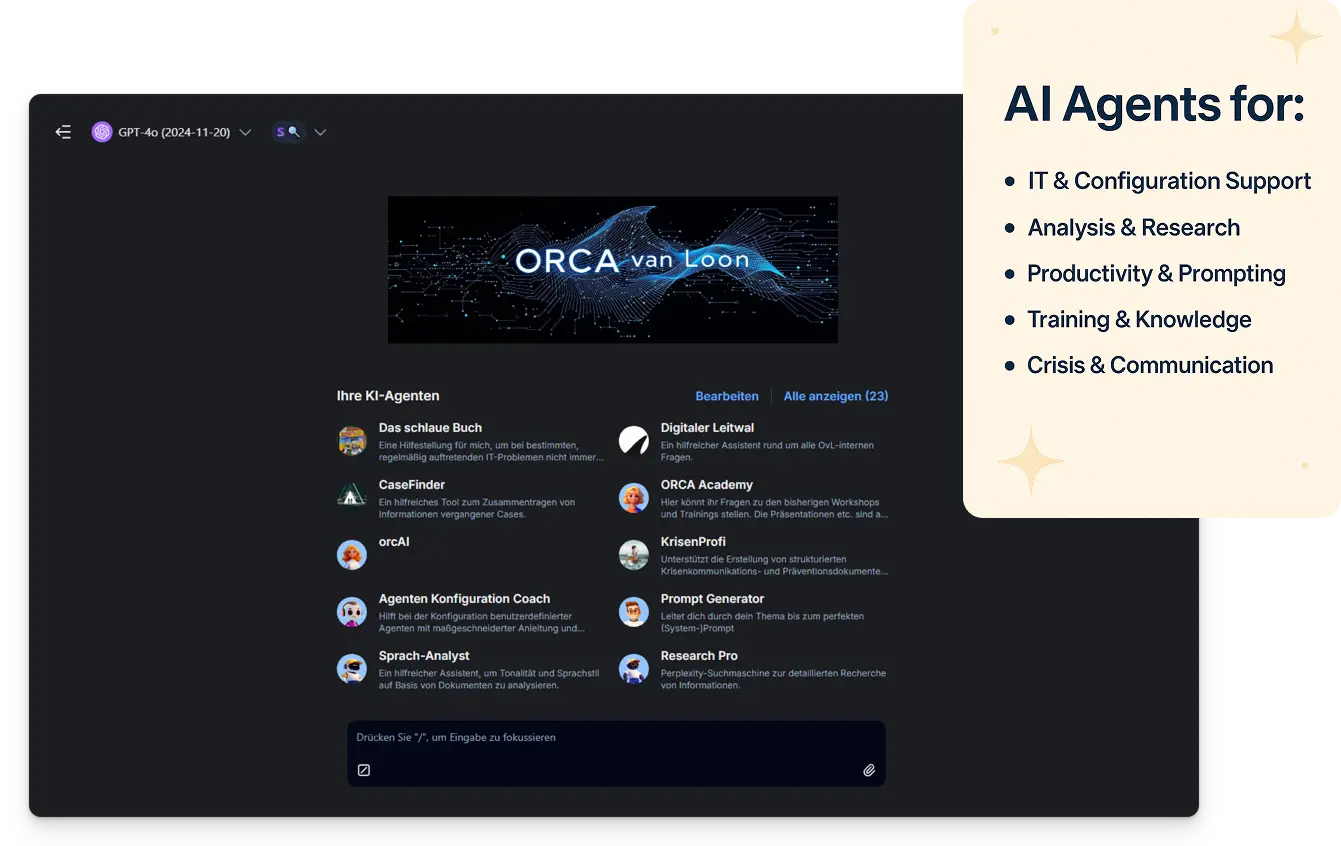Open the CaseFinder agent title
The width and height of the screenshot is (1341, 846).
coord(412,485)
